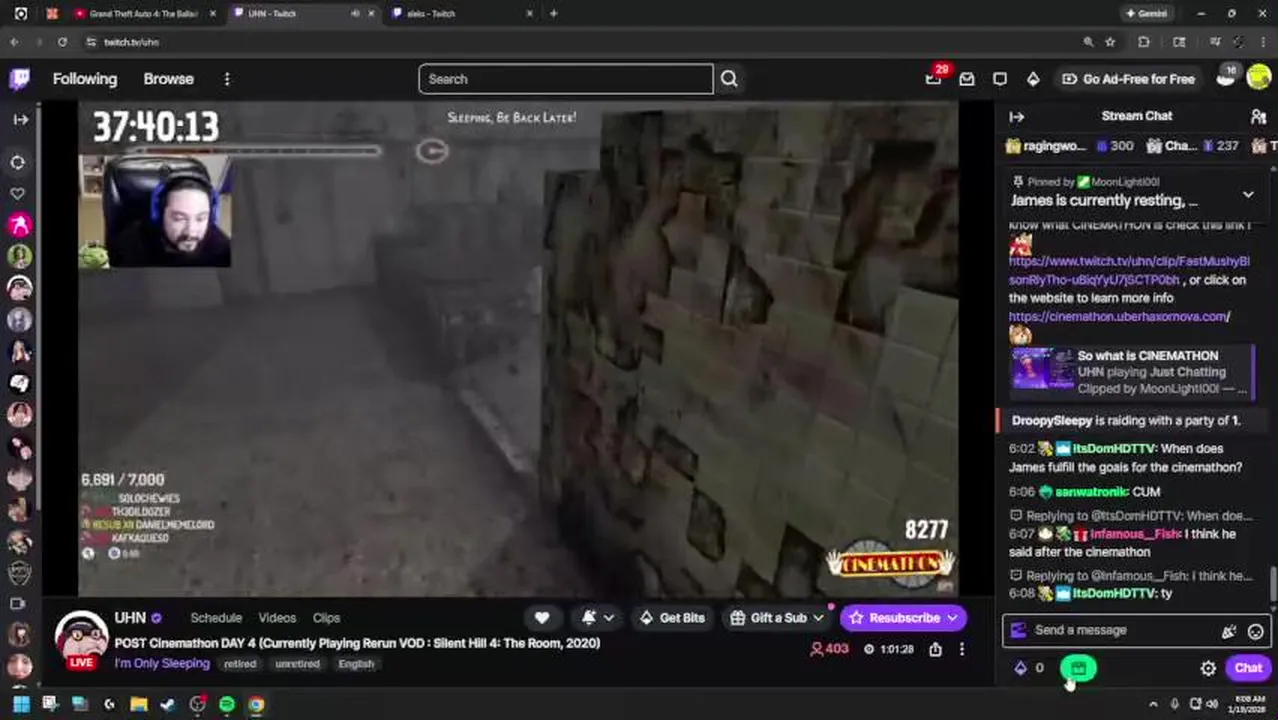Select the English tag
The image size is (1278, 720).
click(356, 664)
